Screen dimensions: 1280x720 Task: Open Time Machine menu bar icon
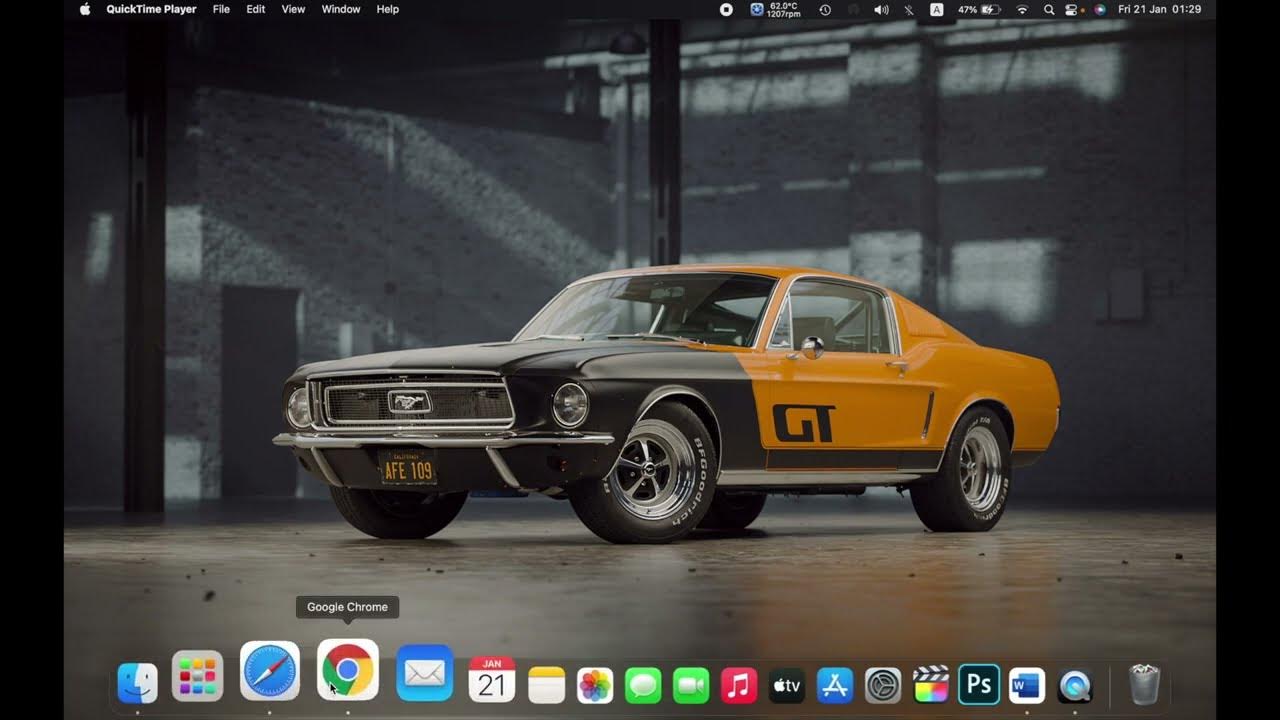tap(825, 9)
